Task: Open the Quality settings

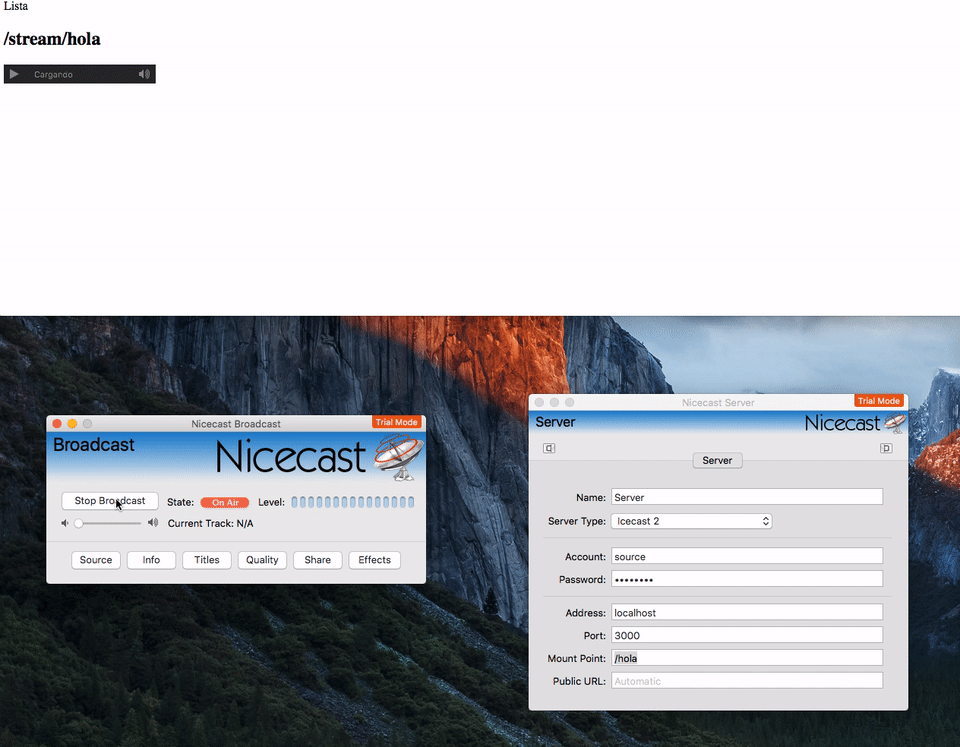Action: click(262, 560)
